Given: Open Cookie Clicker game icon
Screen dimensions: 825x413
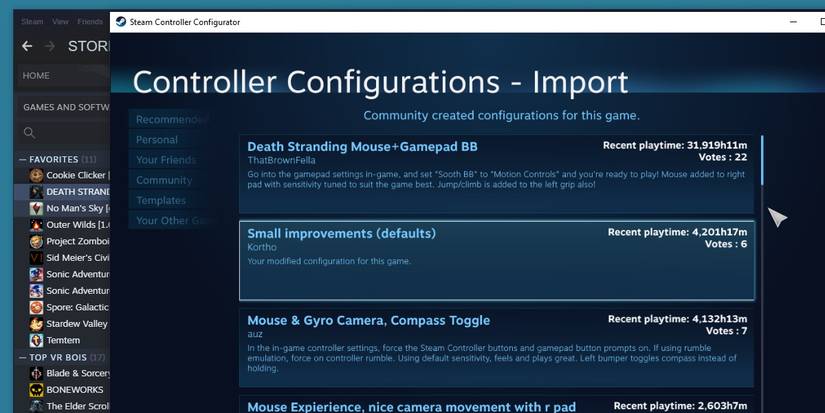Looking at the screenshot, I should tap(36, 175).
